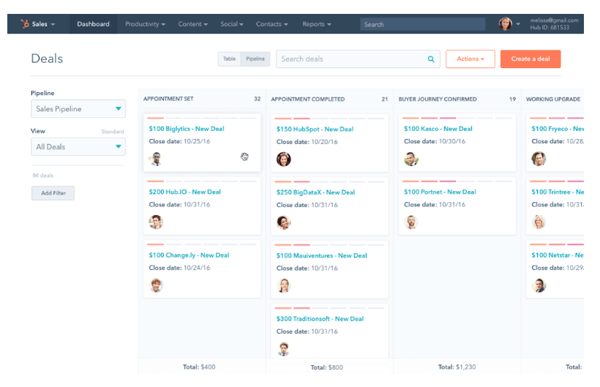
Task: Open the Contacts menu
Action: (x=272, y=24)
